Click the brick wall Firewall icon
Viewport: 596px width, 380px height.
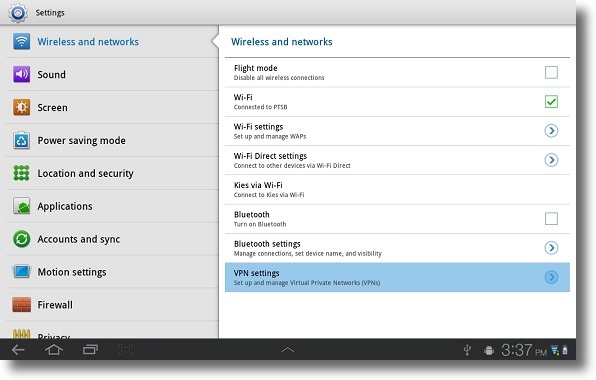click(22, 305)
